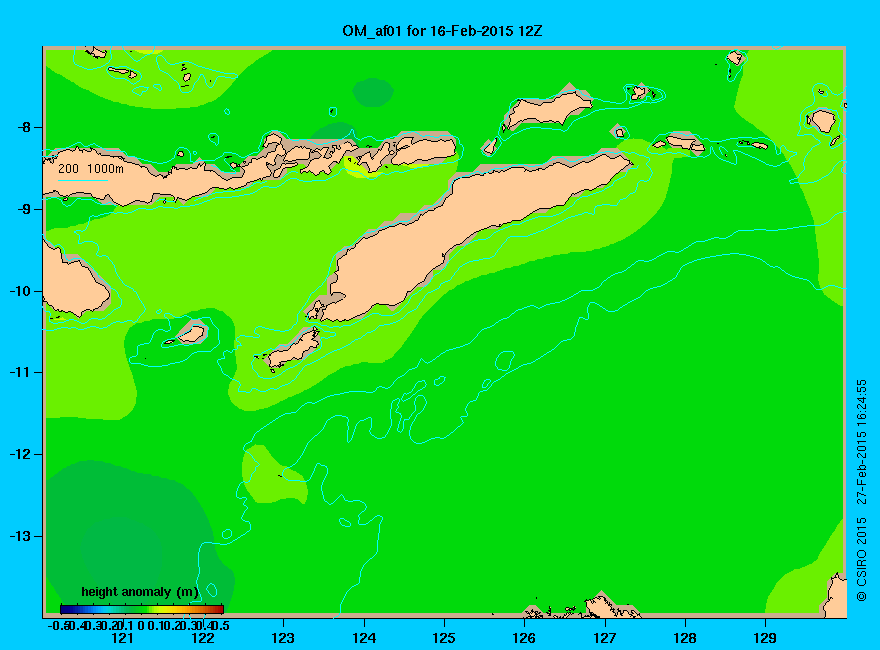Click longitude label '126'
This screenshot has height=650, width=880.
coord(524,638)
